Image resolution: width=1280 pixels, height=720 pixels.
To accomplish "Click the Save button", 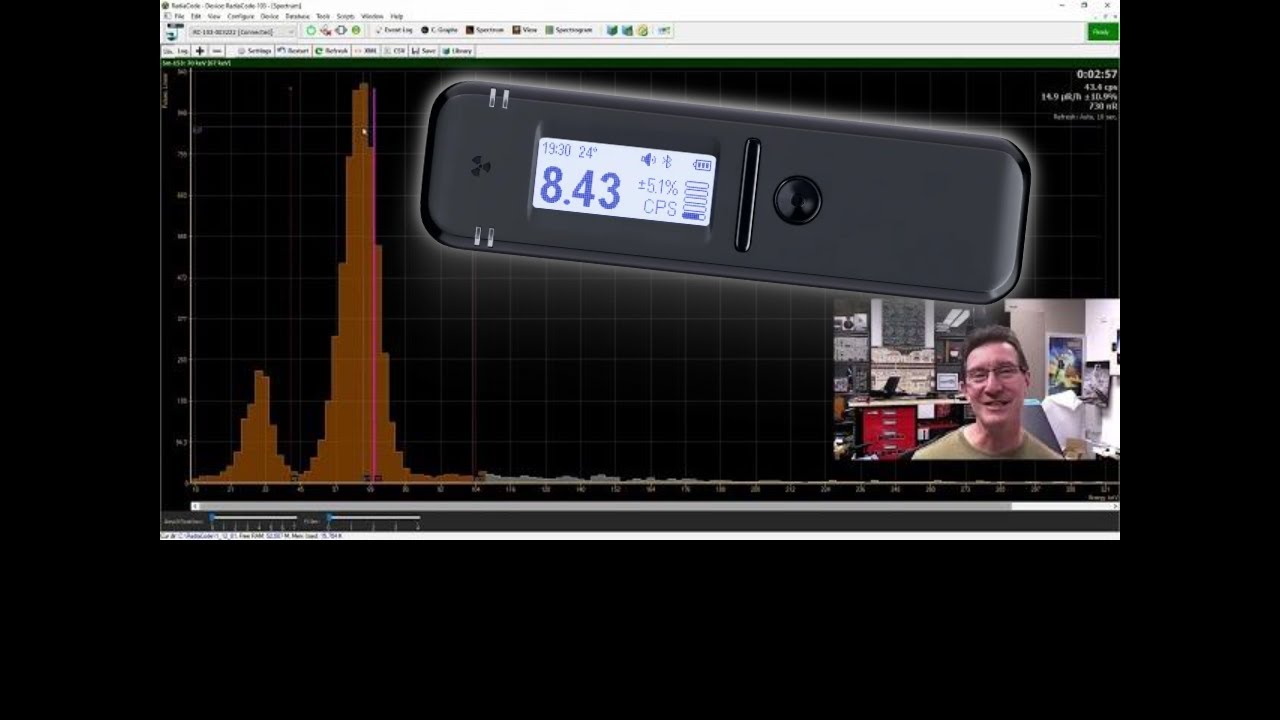I will [x=424, y=51].
